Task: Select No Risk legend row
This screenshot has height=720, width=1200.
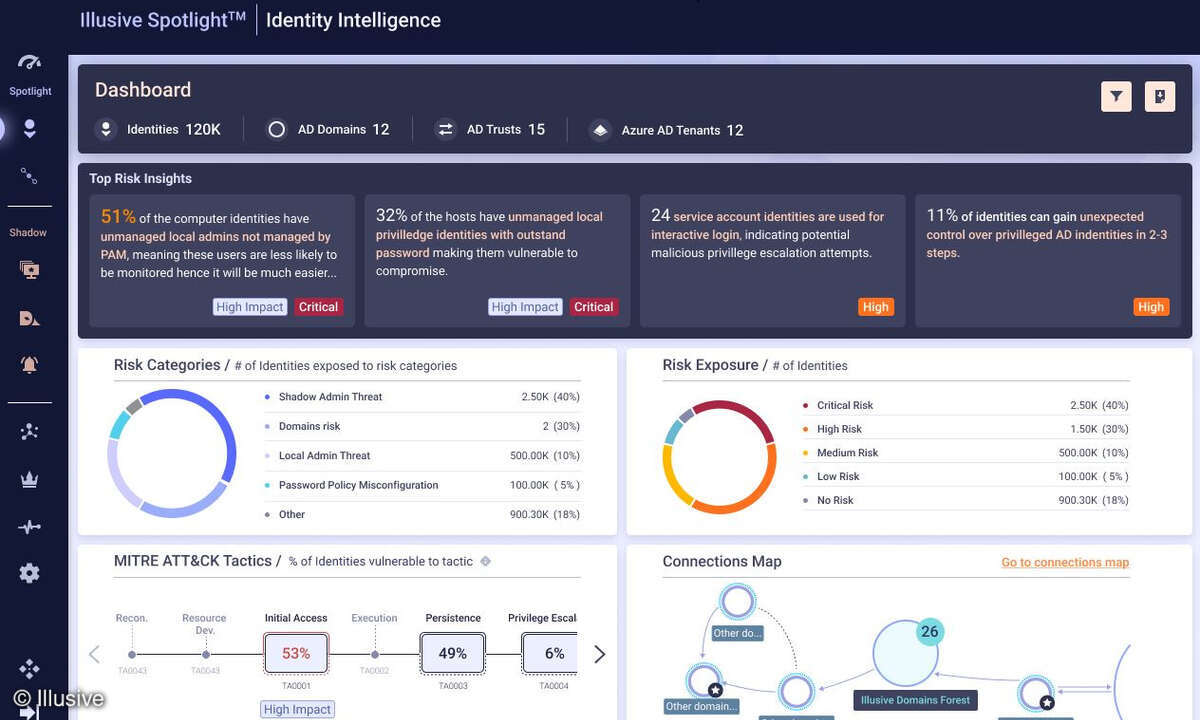Action: 965,500
